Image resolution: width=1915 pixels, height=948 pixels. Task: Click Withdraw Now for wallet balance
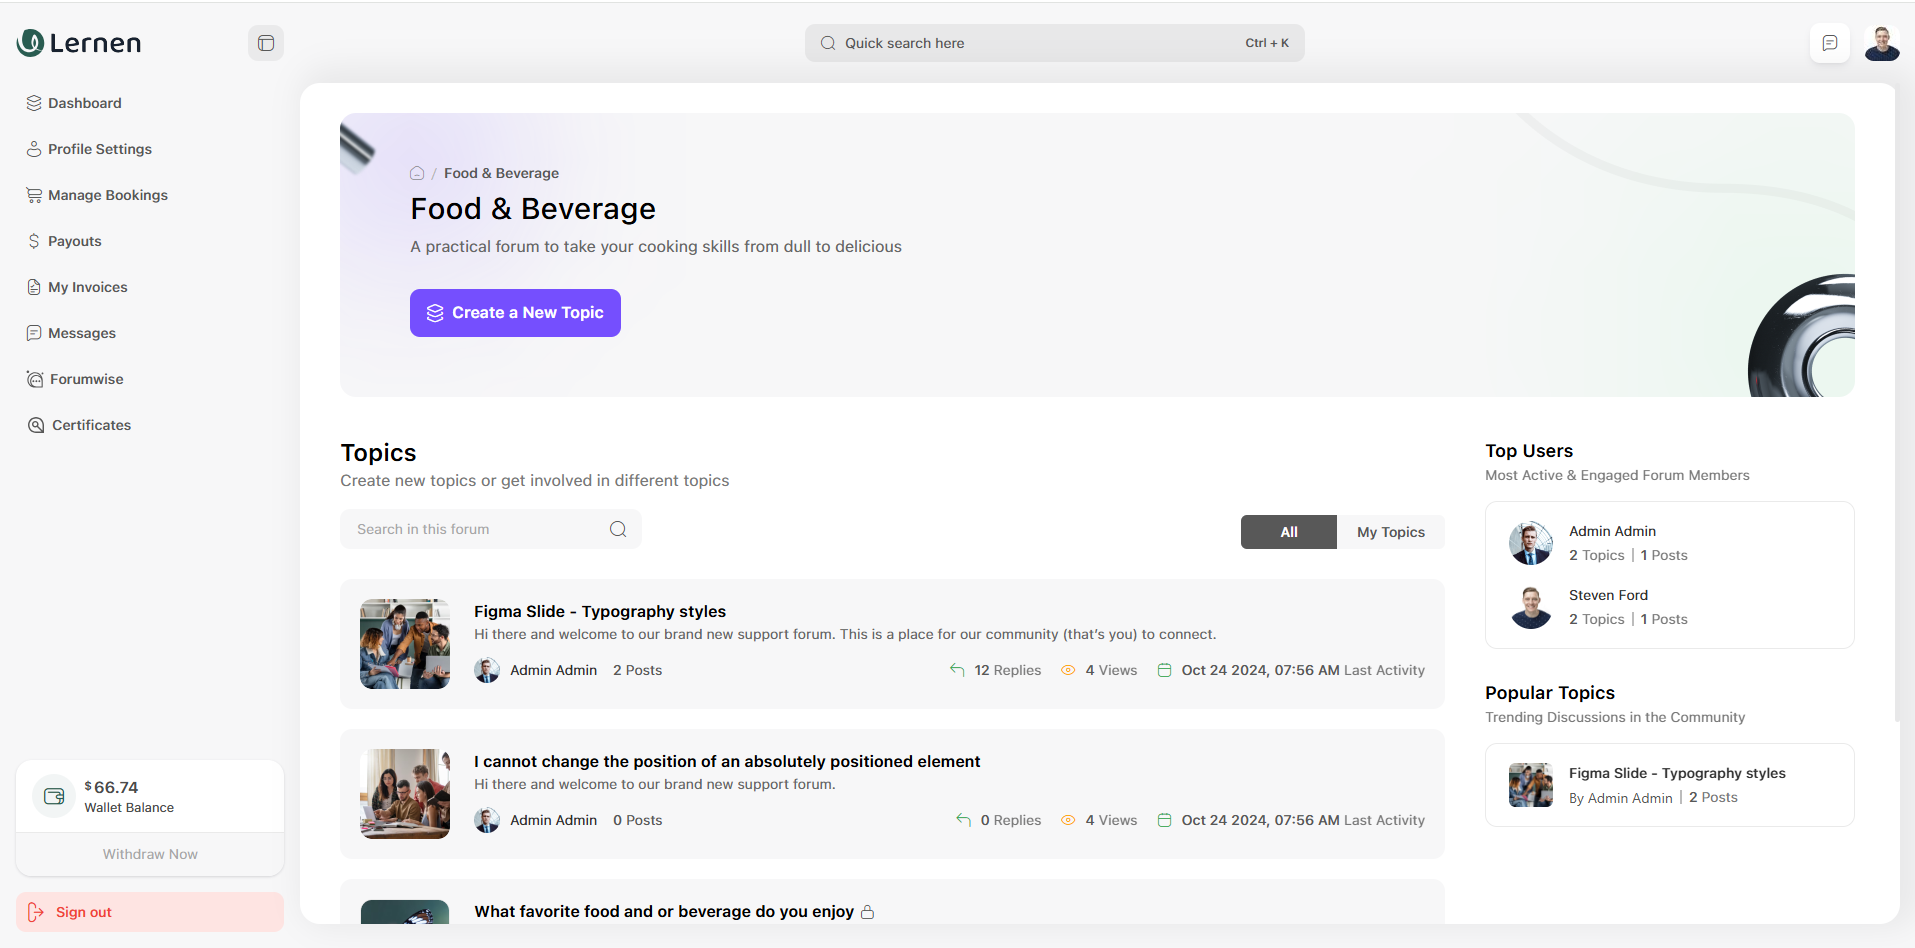pyautogui.click(x=149, y=854)
